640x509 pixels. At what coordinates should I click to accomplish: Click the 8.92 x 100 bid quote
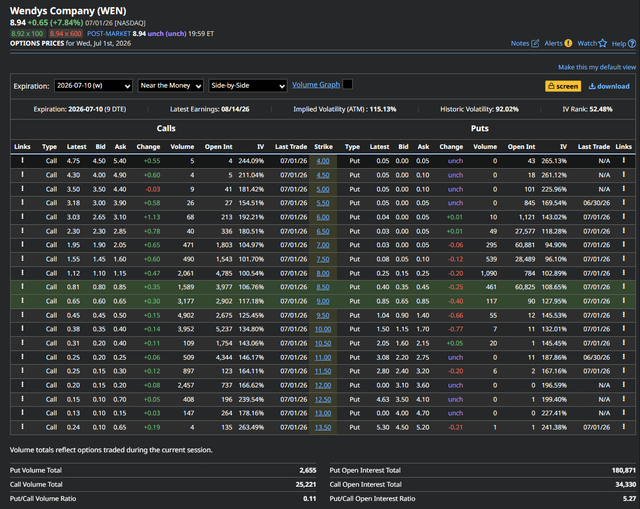(27, 34)
